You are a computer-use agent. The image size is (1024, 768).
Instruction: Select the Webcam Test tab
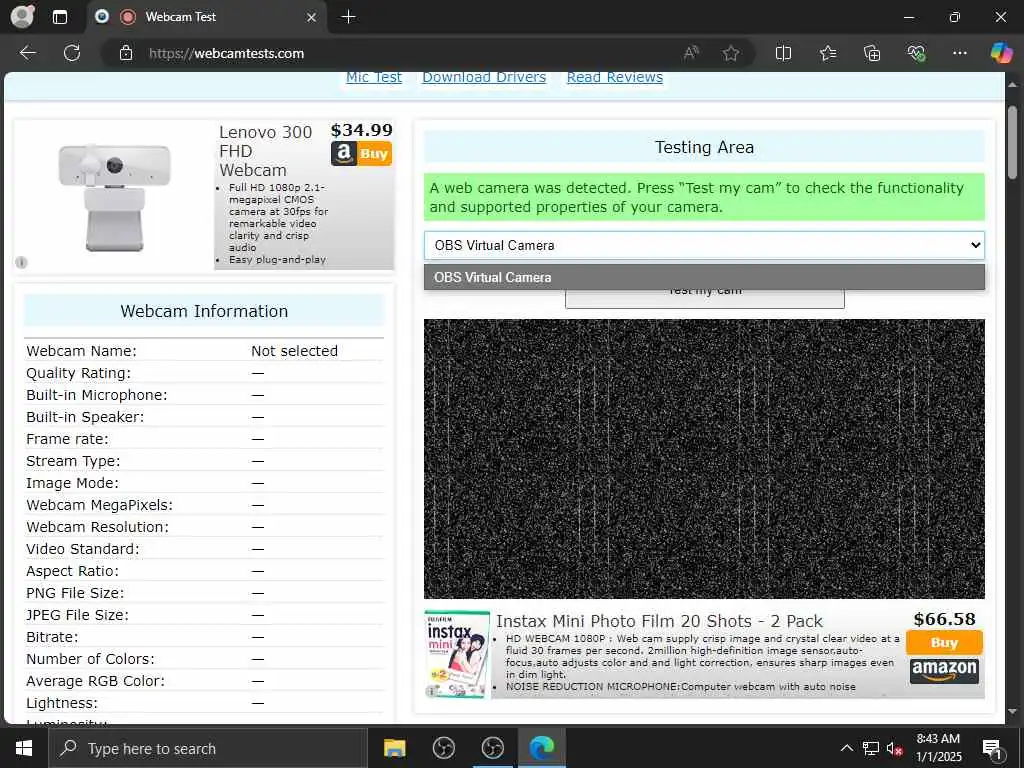click(x=206, y=17)
